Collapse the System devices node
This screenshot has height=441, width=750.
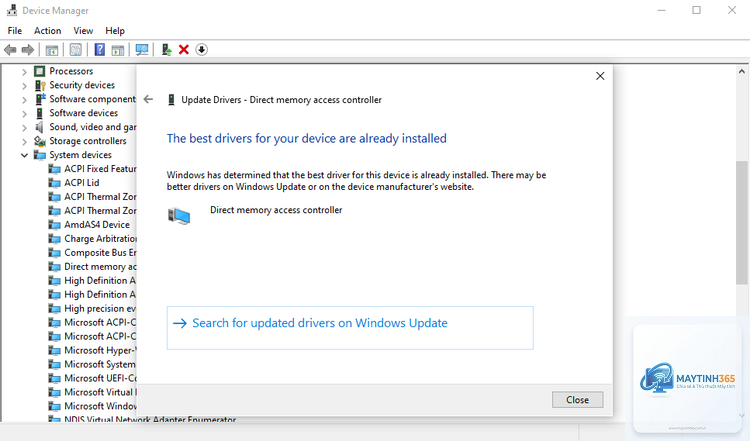[x=24, y=155]
